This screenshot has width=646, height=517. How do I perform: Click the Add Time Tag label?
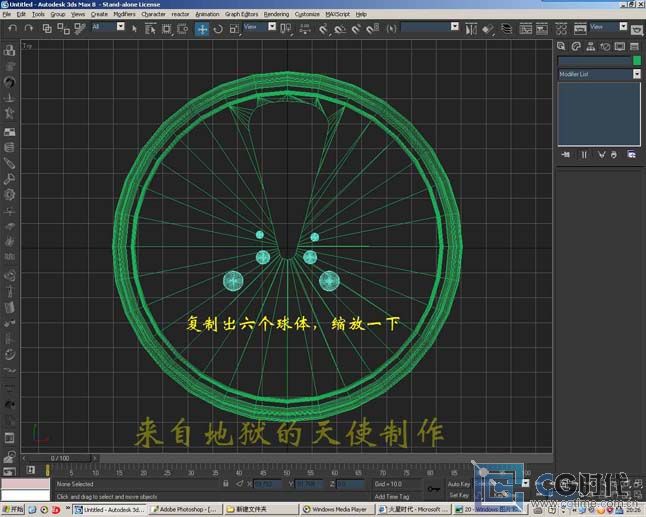pyautogui.click(x=392, y=496)
